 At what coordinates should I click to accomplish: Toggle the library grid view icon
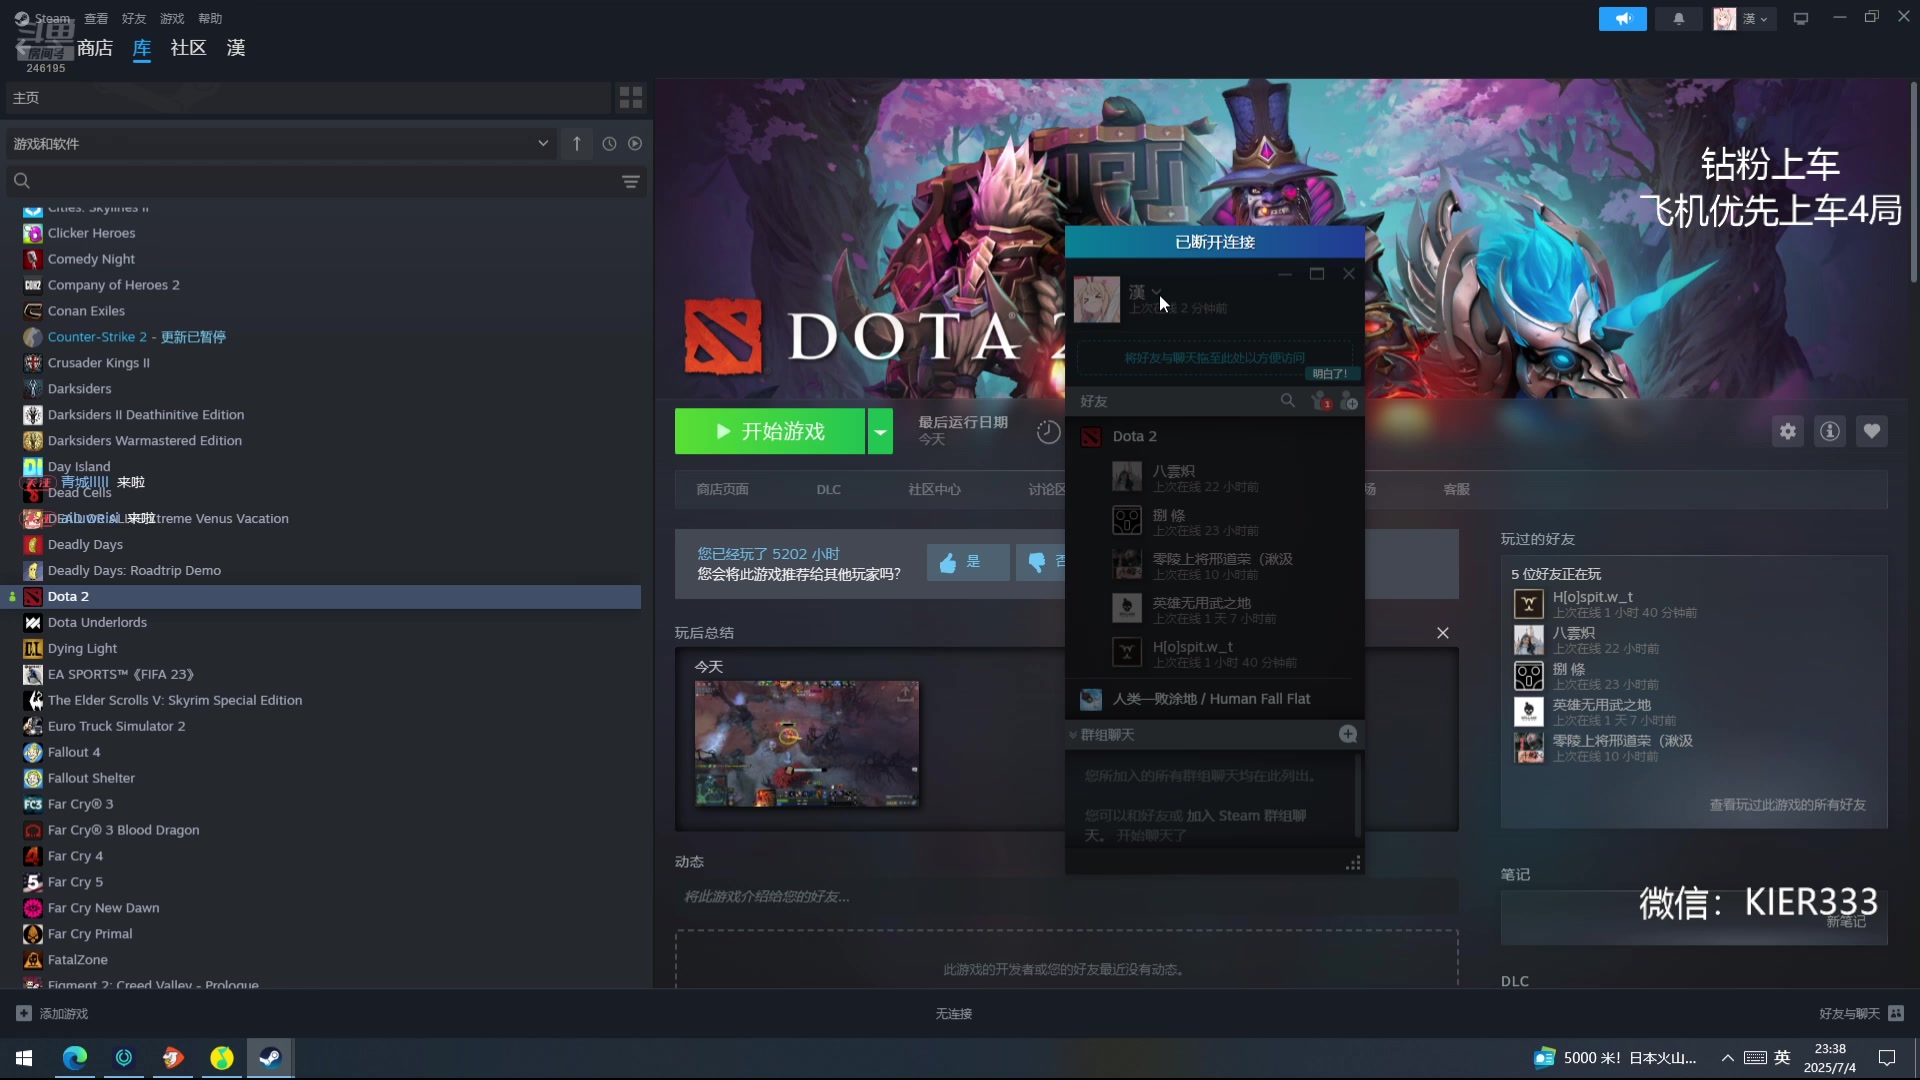pyautogui.click(x=631, y=97)
